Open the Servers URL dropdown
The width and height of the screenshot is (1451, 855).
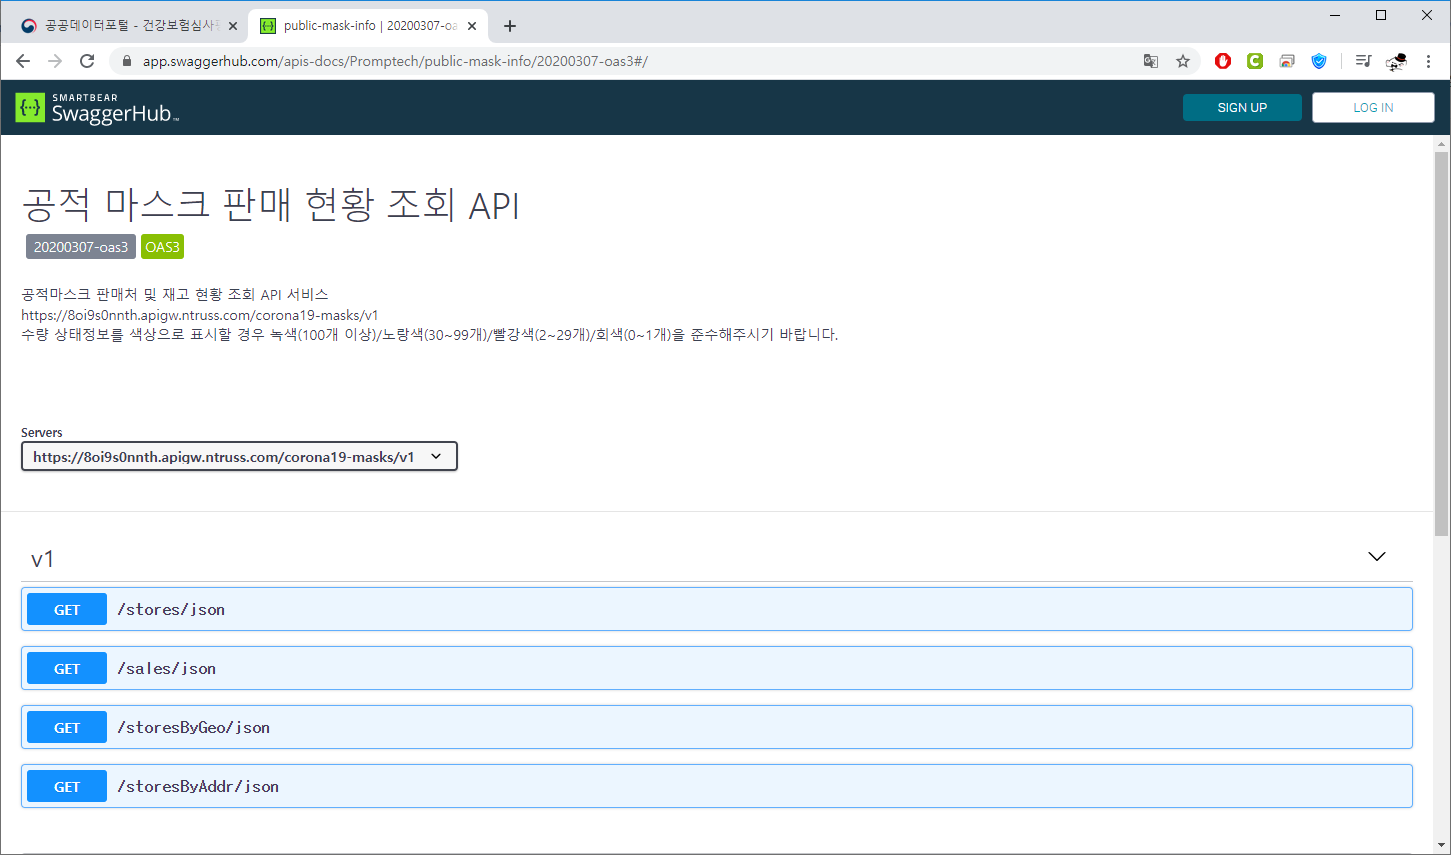(x=239, y=456)
